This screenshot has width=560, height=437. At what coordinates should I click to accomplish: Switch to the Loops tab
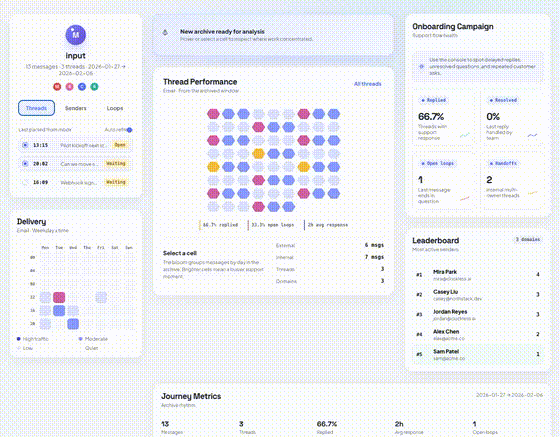[115, 108]
